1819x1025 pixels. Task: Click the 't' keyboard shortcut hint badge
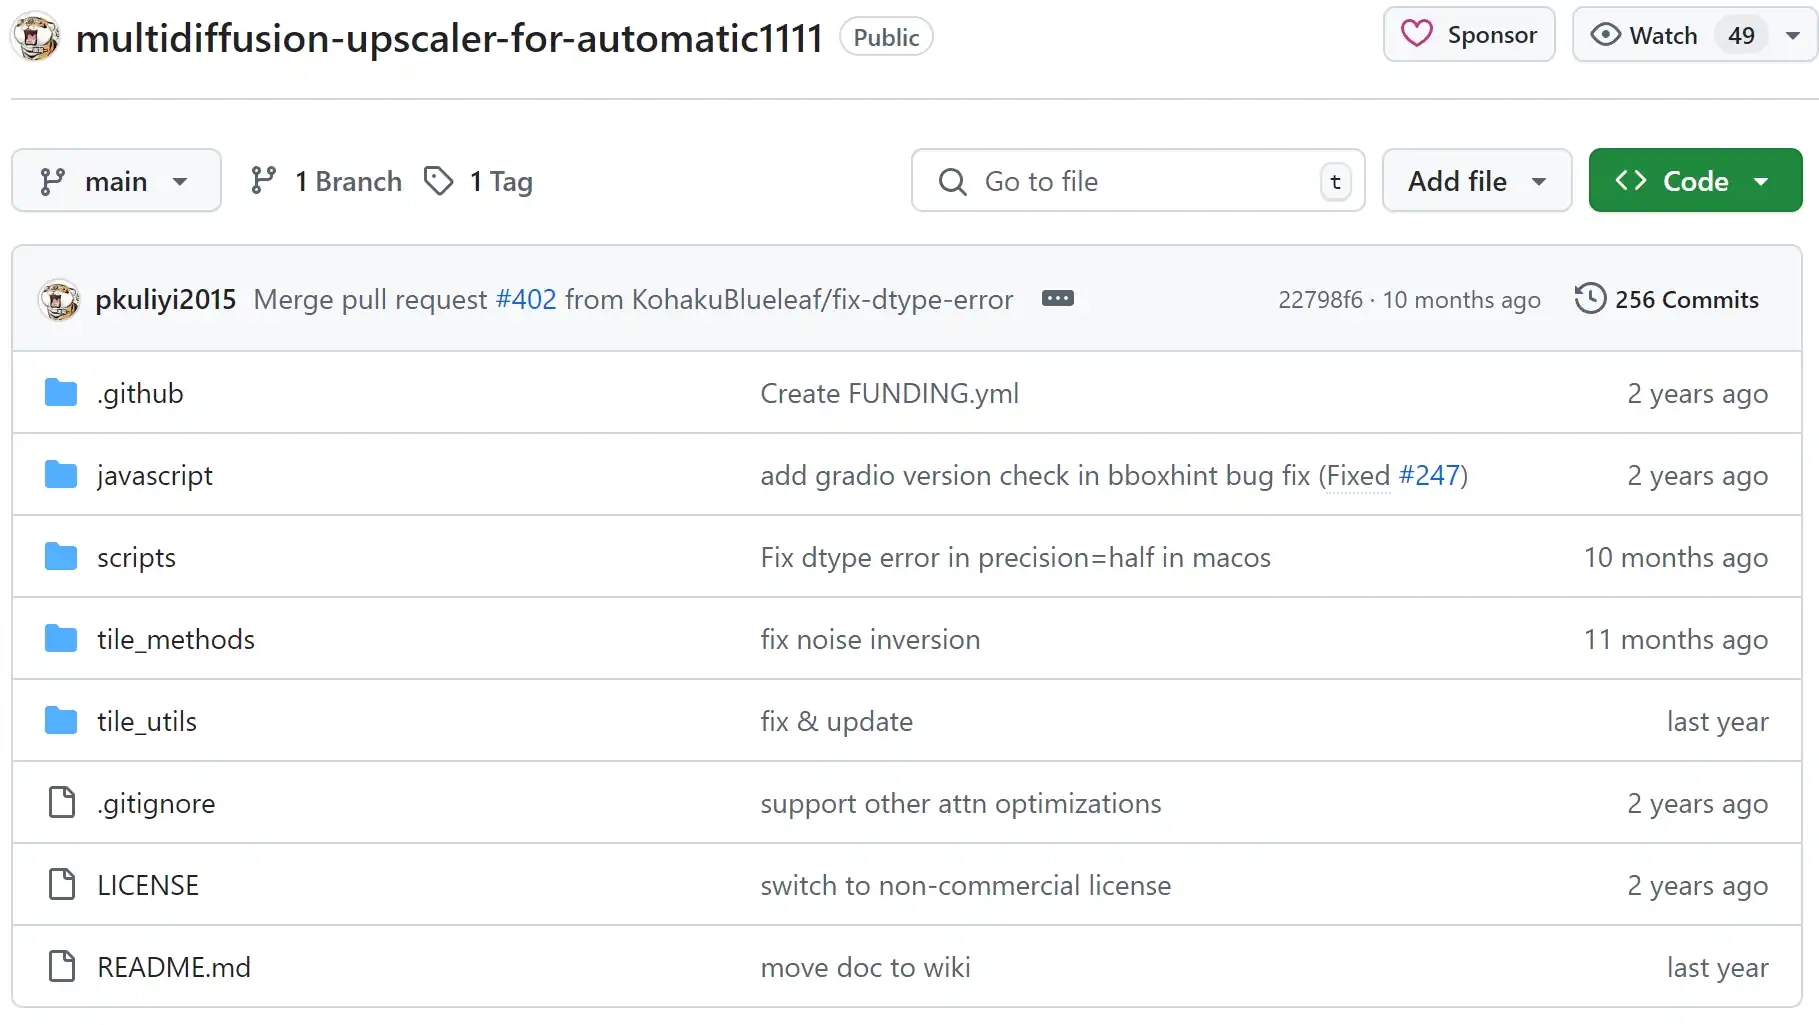(1335, 181)
